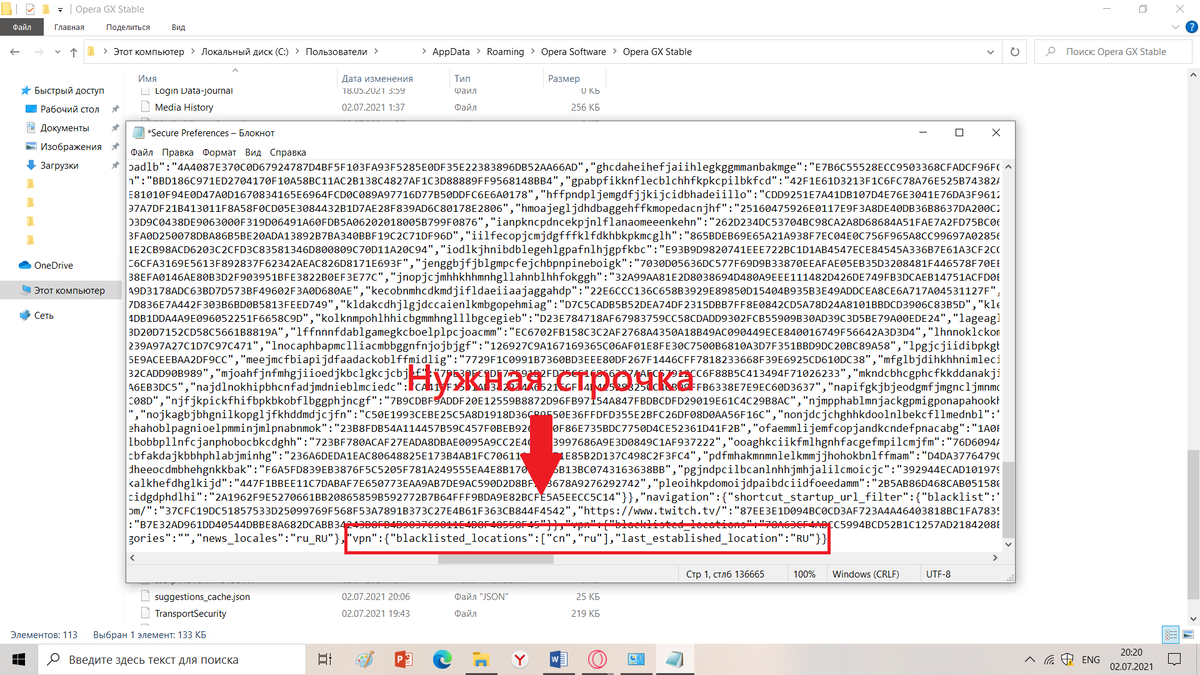Open Изображения in navigation pane

click(x=71, y=147)
